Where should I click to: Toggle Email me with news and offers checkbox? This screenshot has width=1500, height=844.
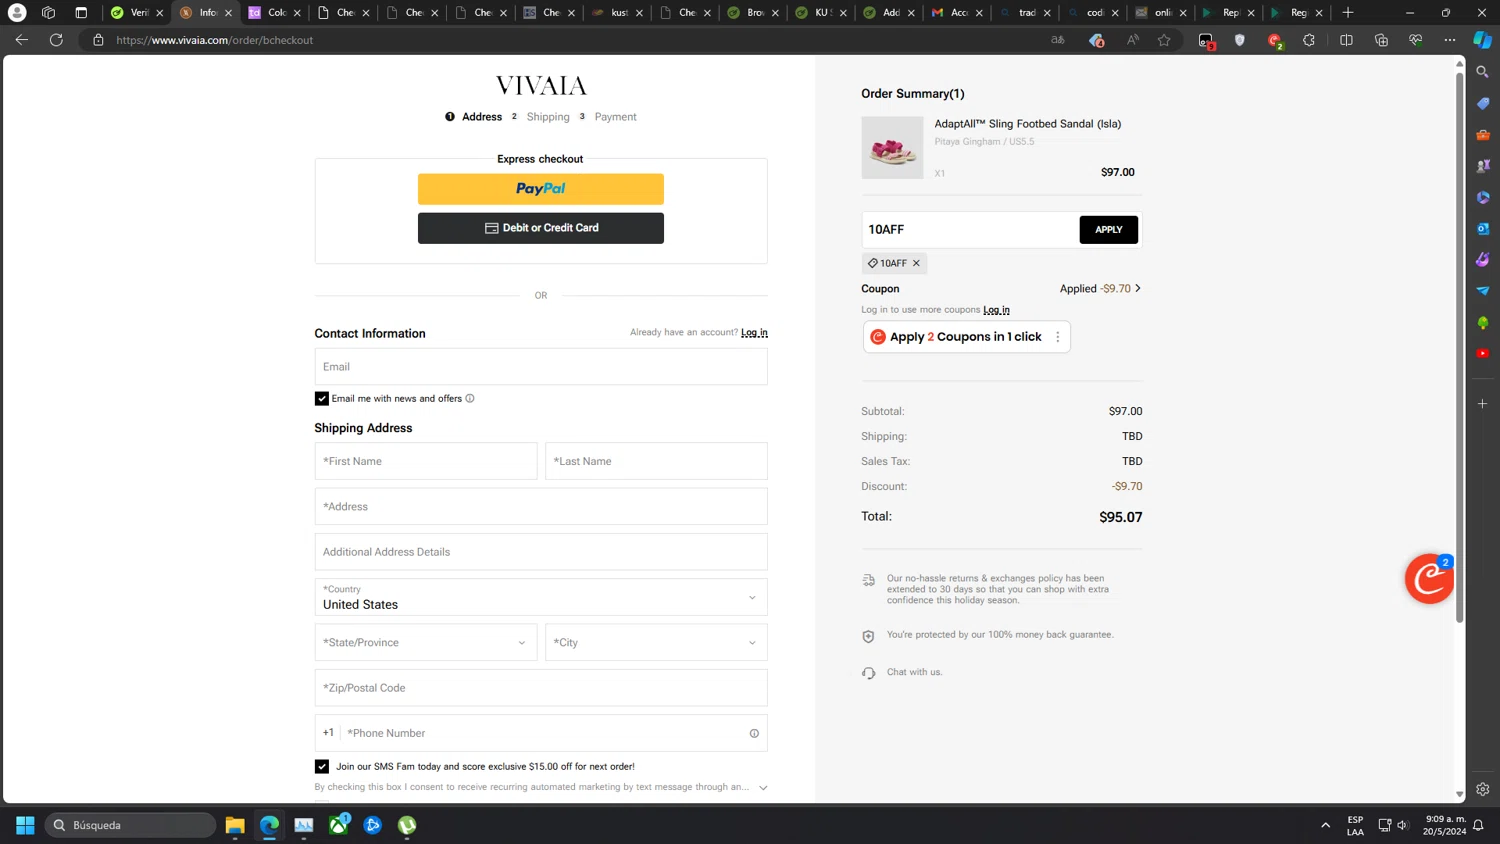[322, 398]
